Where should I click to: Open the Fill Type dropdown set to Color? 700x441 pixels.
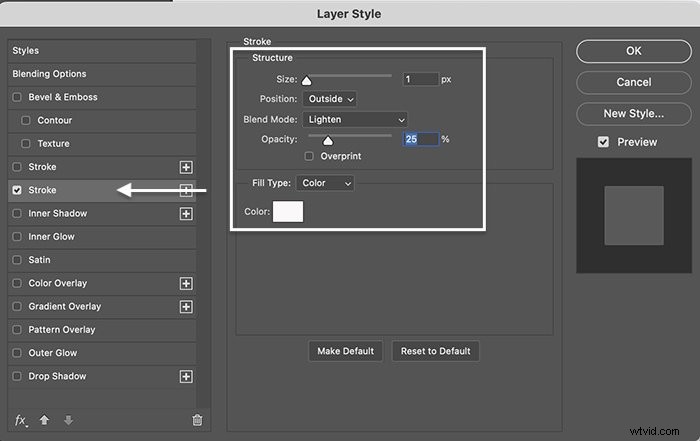[x=325, y=183]
